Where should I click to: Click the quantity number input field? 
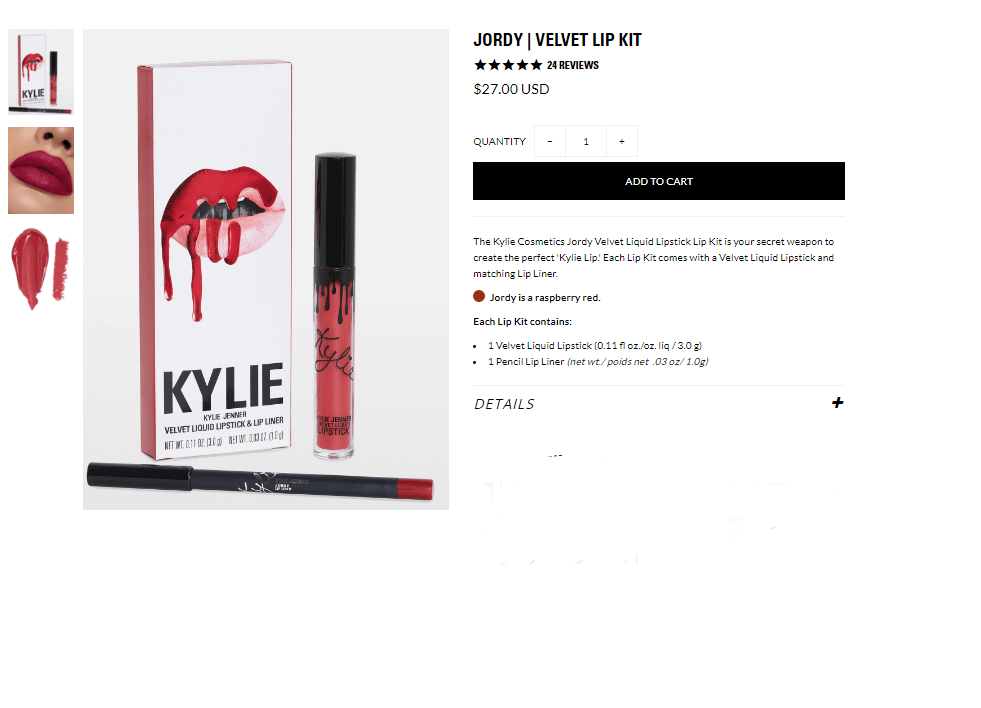point(586,141)
